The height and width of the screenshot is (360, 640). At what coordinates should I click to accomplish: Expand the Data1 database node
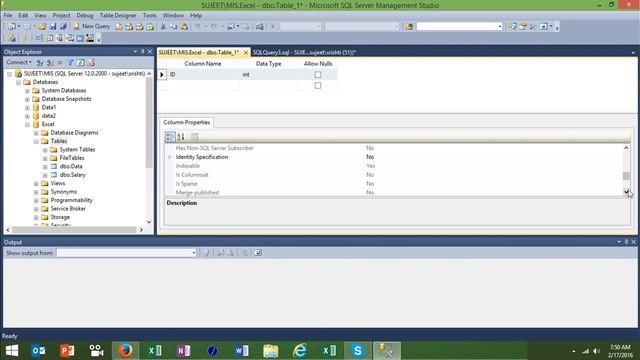(27, 108)
